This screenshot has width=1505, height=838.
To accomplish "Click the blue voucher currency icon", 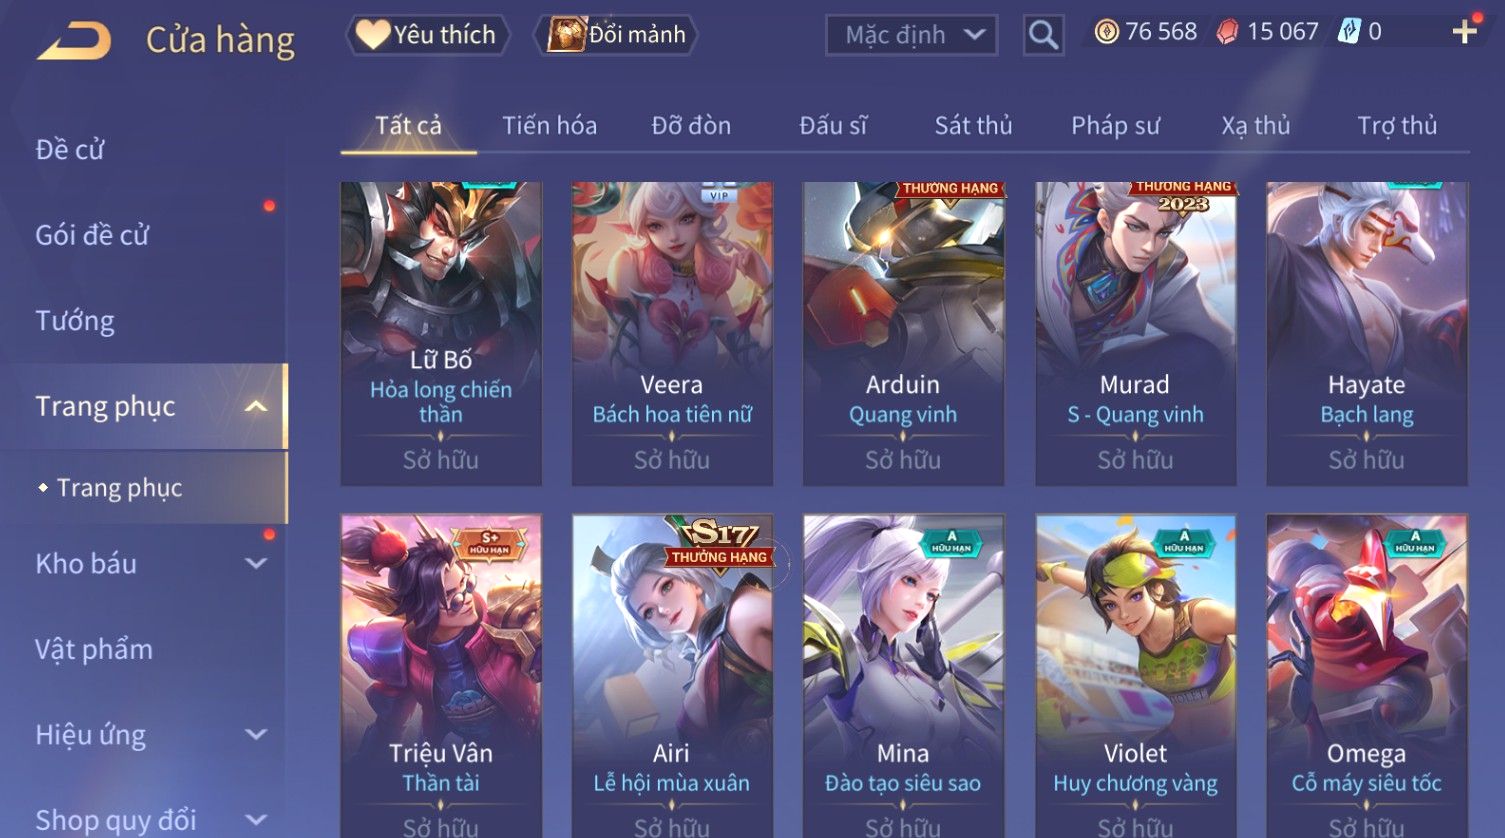I will (1349, 32).
